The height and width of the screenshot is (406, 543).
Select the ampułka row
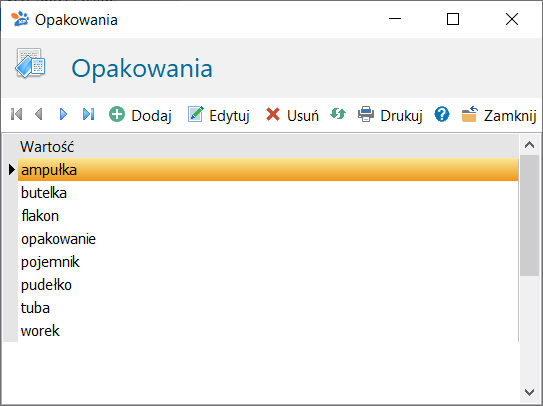click(x=268, y=170)
